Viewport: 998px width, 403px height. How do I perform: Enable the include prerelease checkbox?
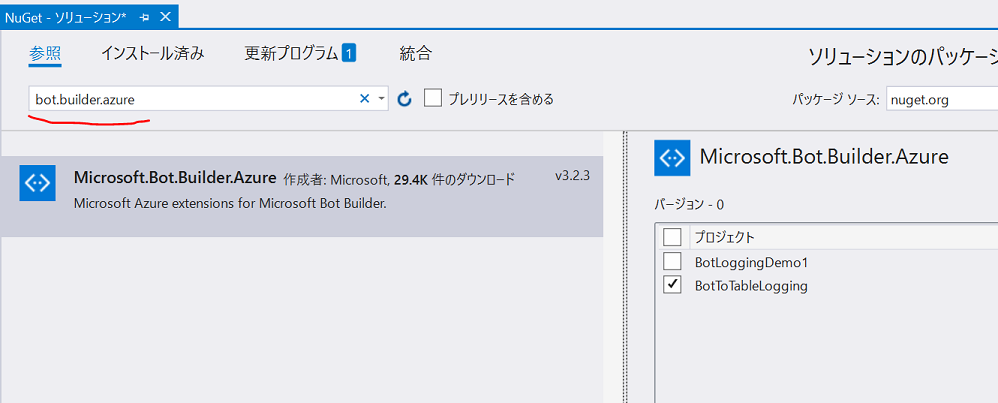[433, 98]
